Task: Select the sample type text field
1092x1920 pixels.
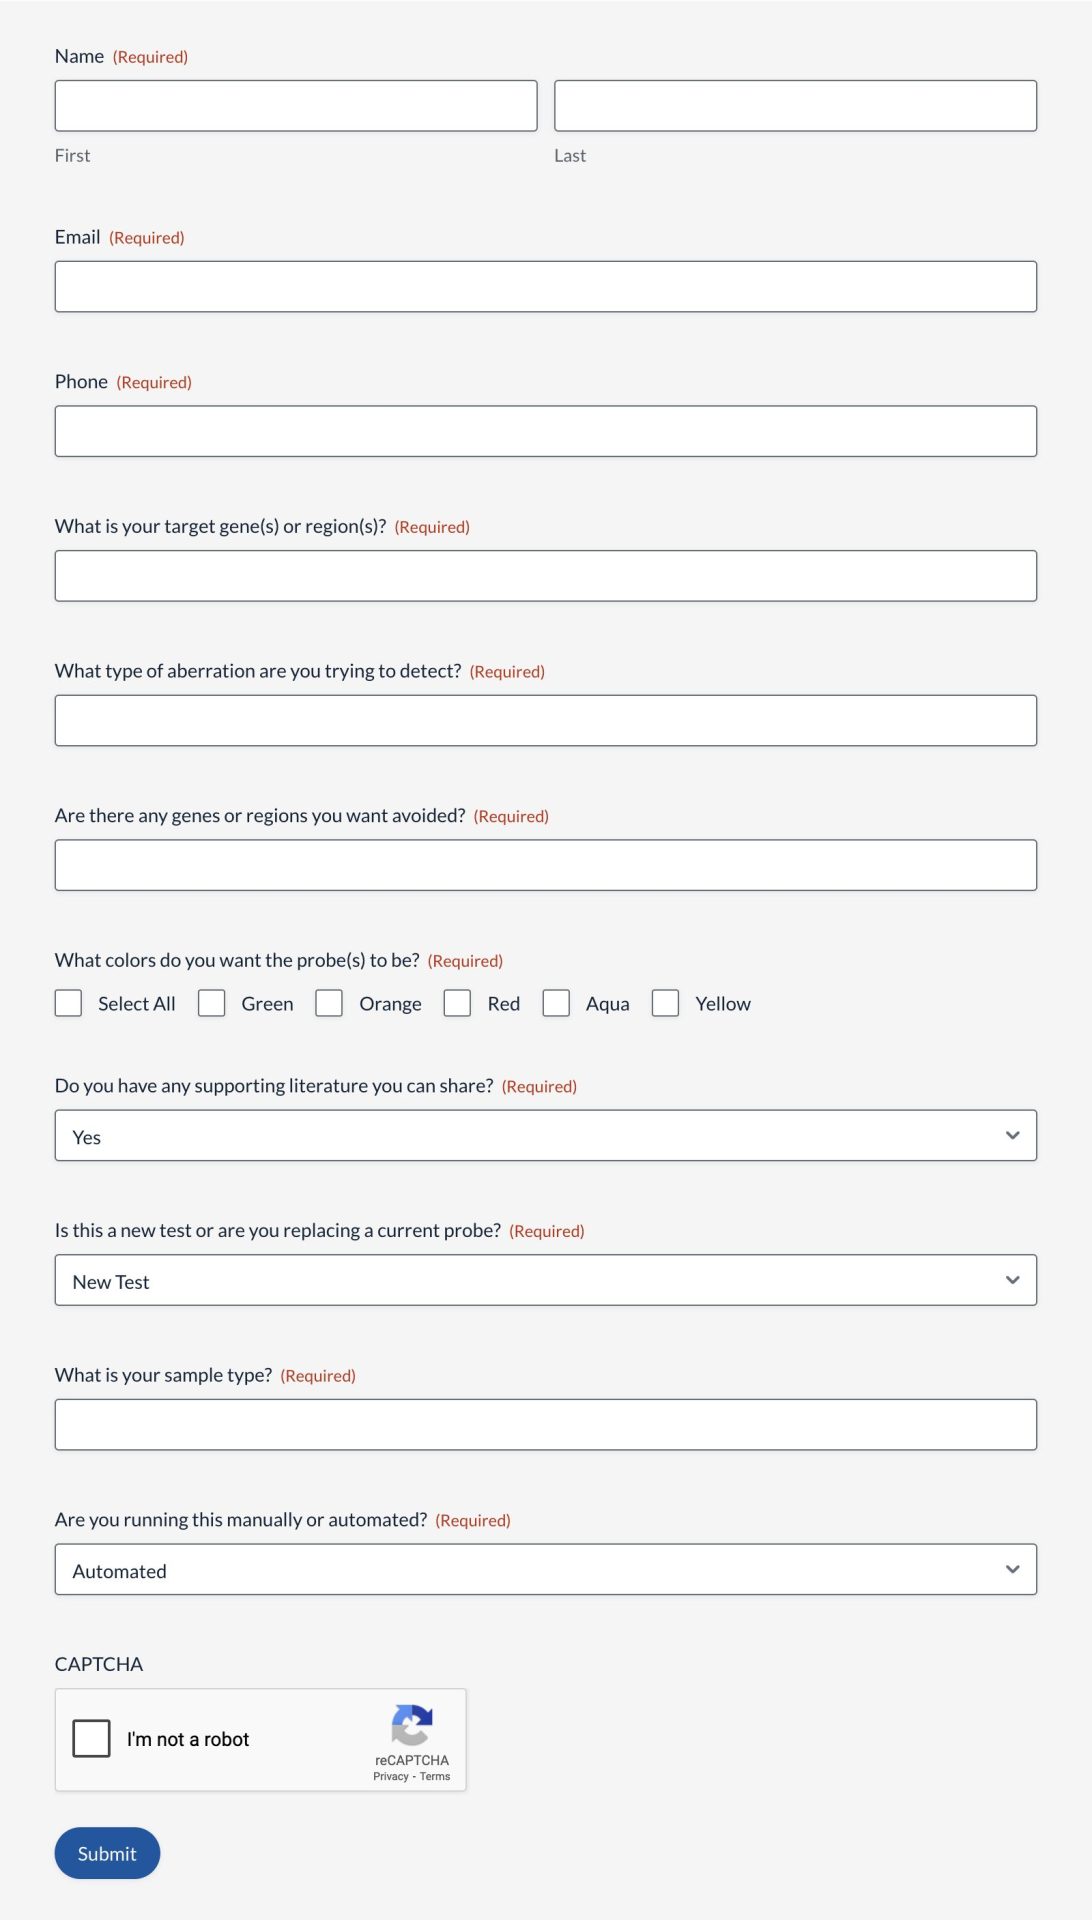Action: 545,1425
